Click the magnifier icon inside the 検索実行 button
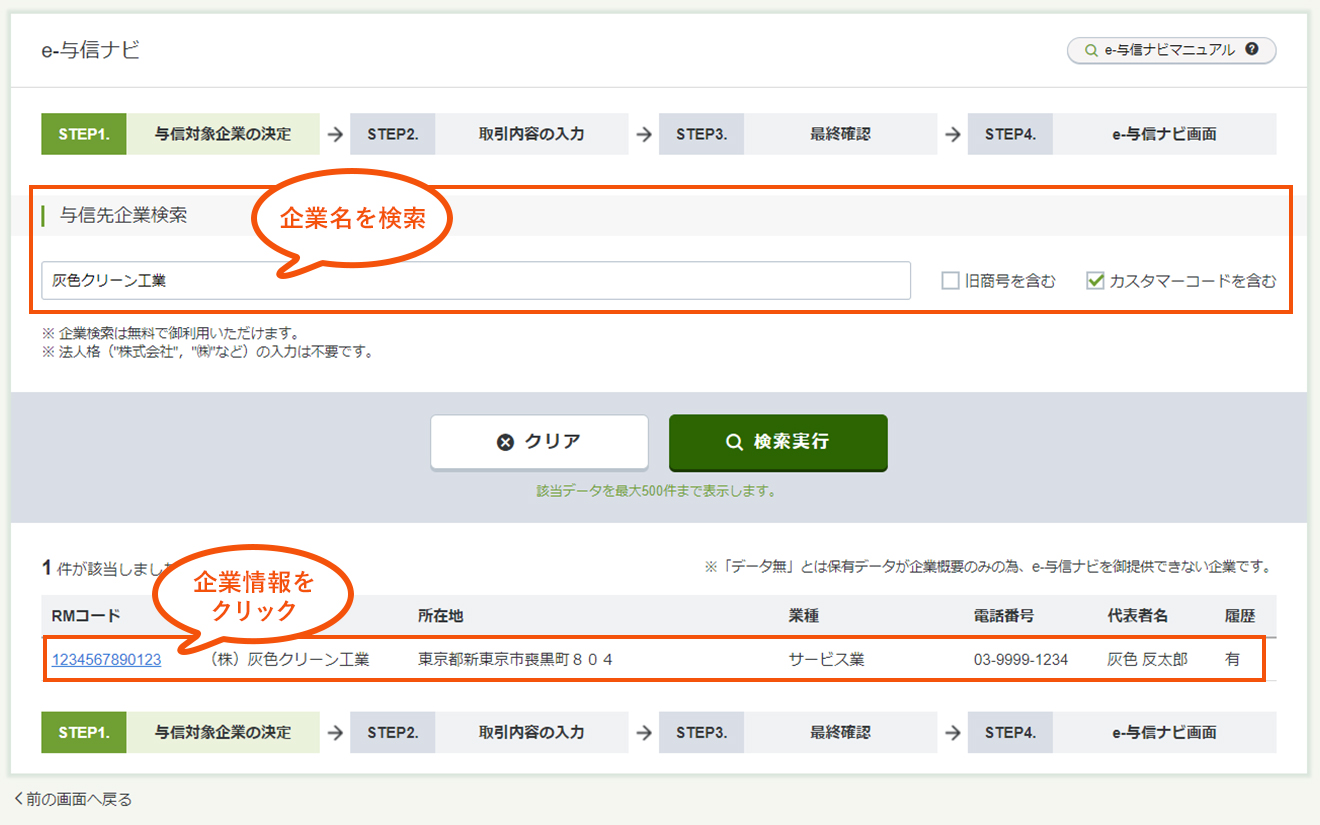This screenshot has width=1320, height=825. tap(735, 443)
